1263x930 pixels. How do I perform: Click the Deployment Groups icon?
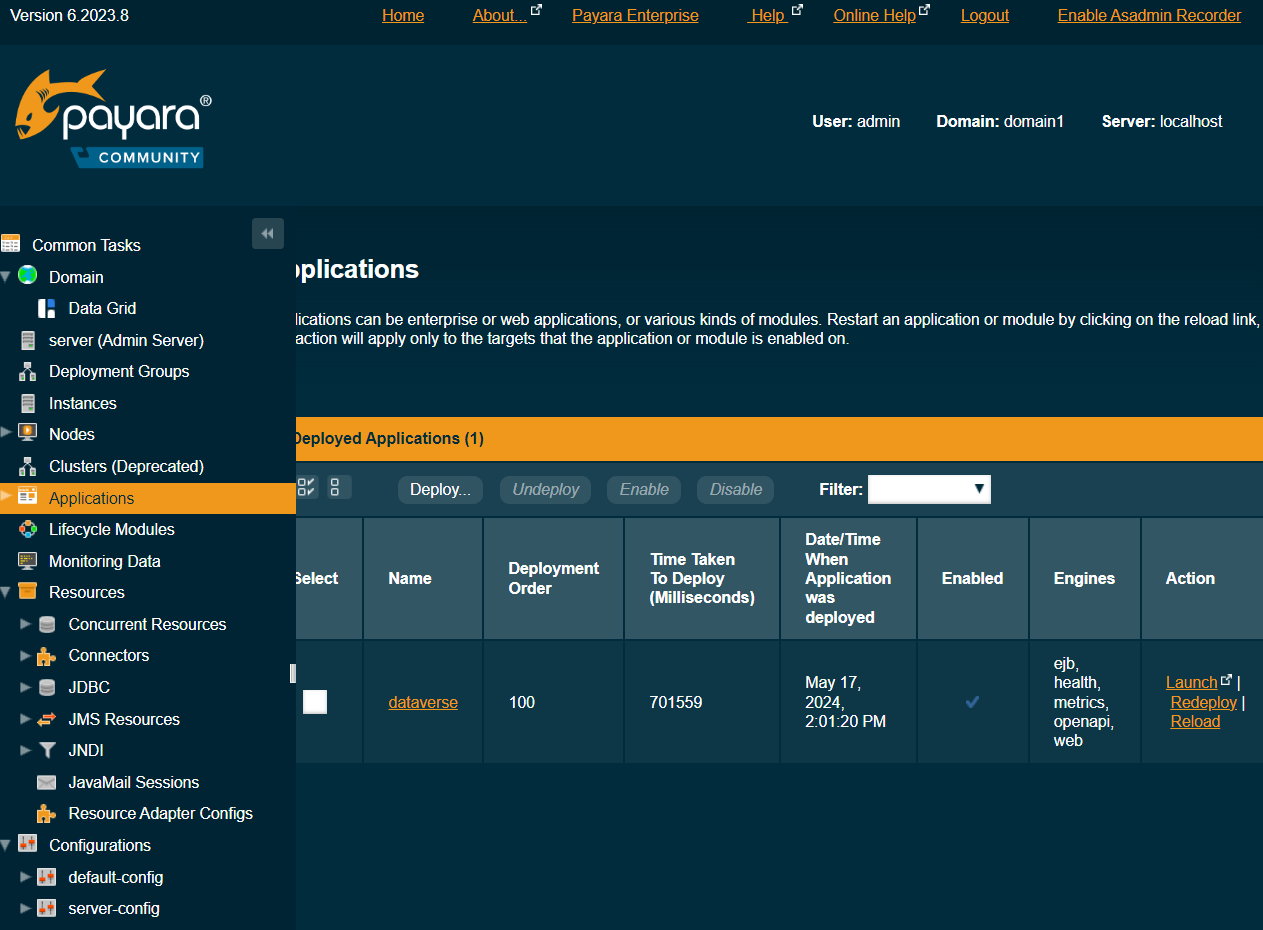pyautogui.click(x=28, y=371)
